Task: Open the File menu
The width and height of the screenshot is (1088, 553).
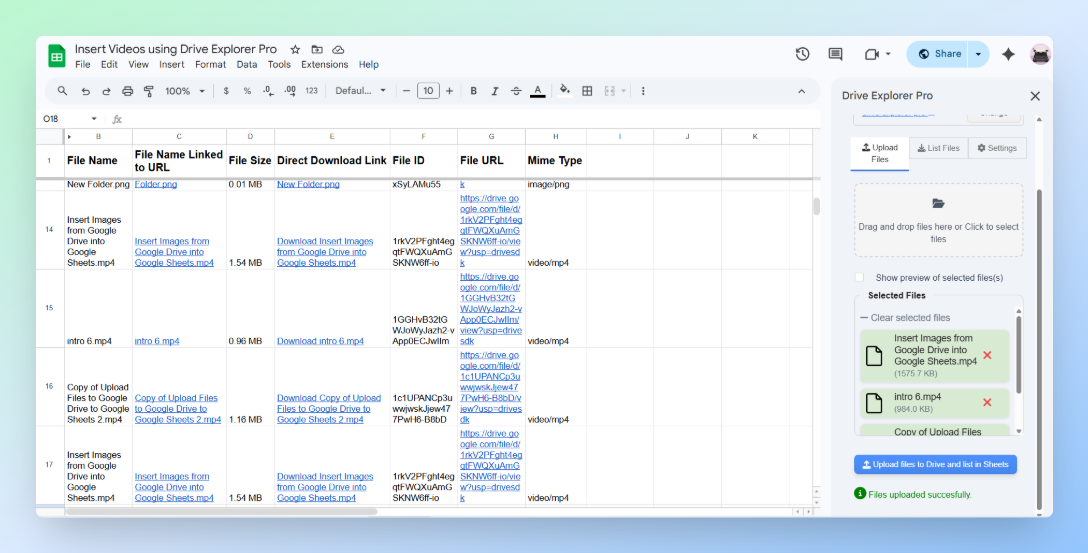Action: click(83, 65)
